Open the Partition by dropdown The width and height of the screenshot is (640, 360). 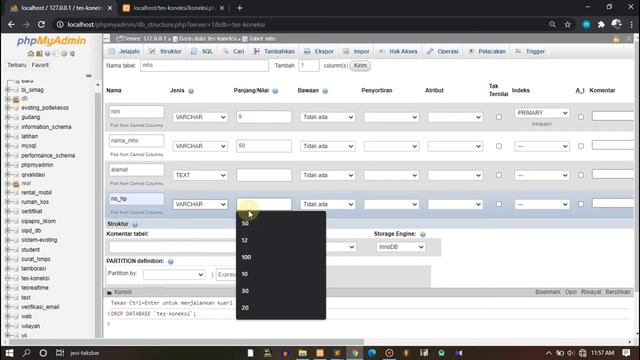[174, 275]
